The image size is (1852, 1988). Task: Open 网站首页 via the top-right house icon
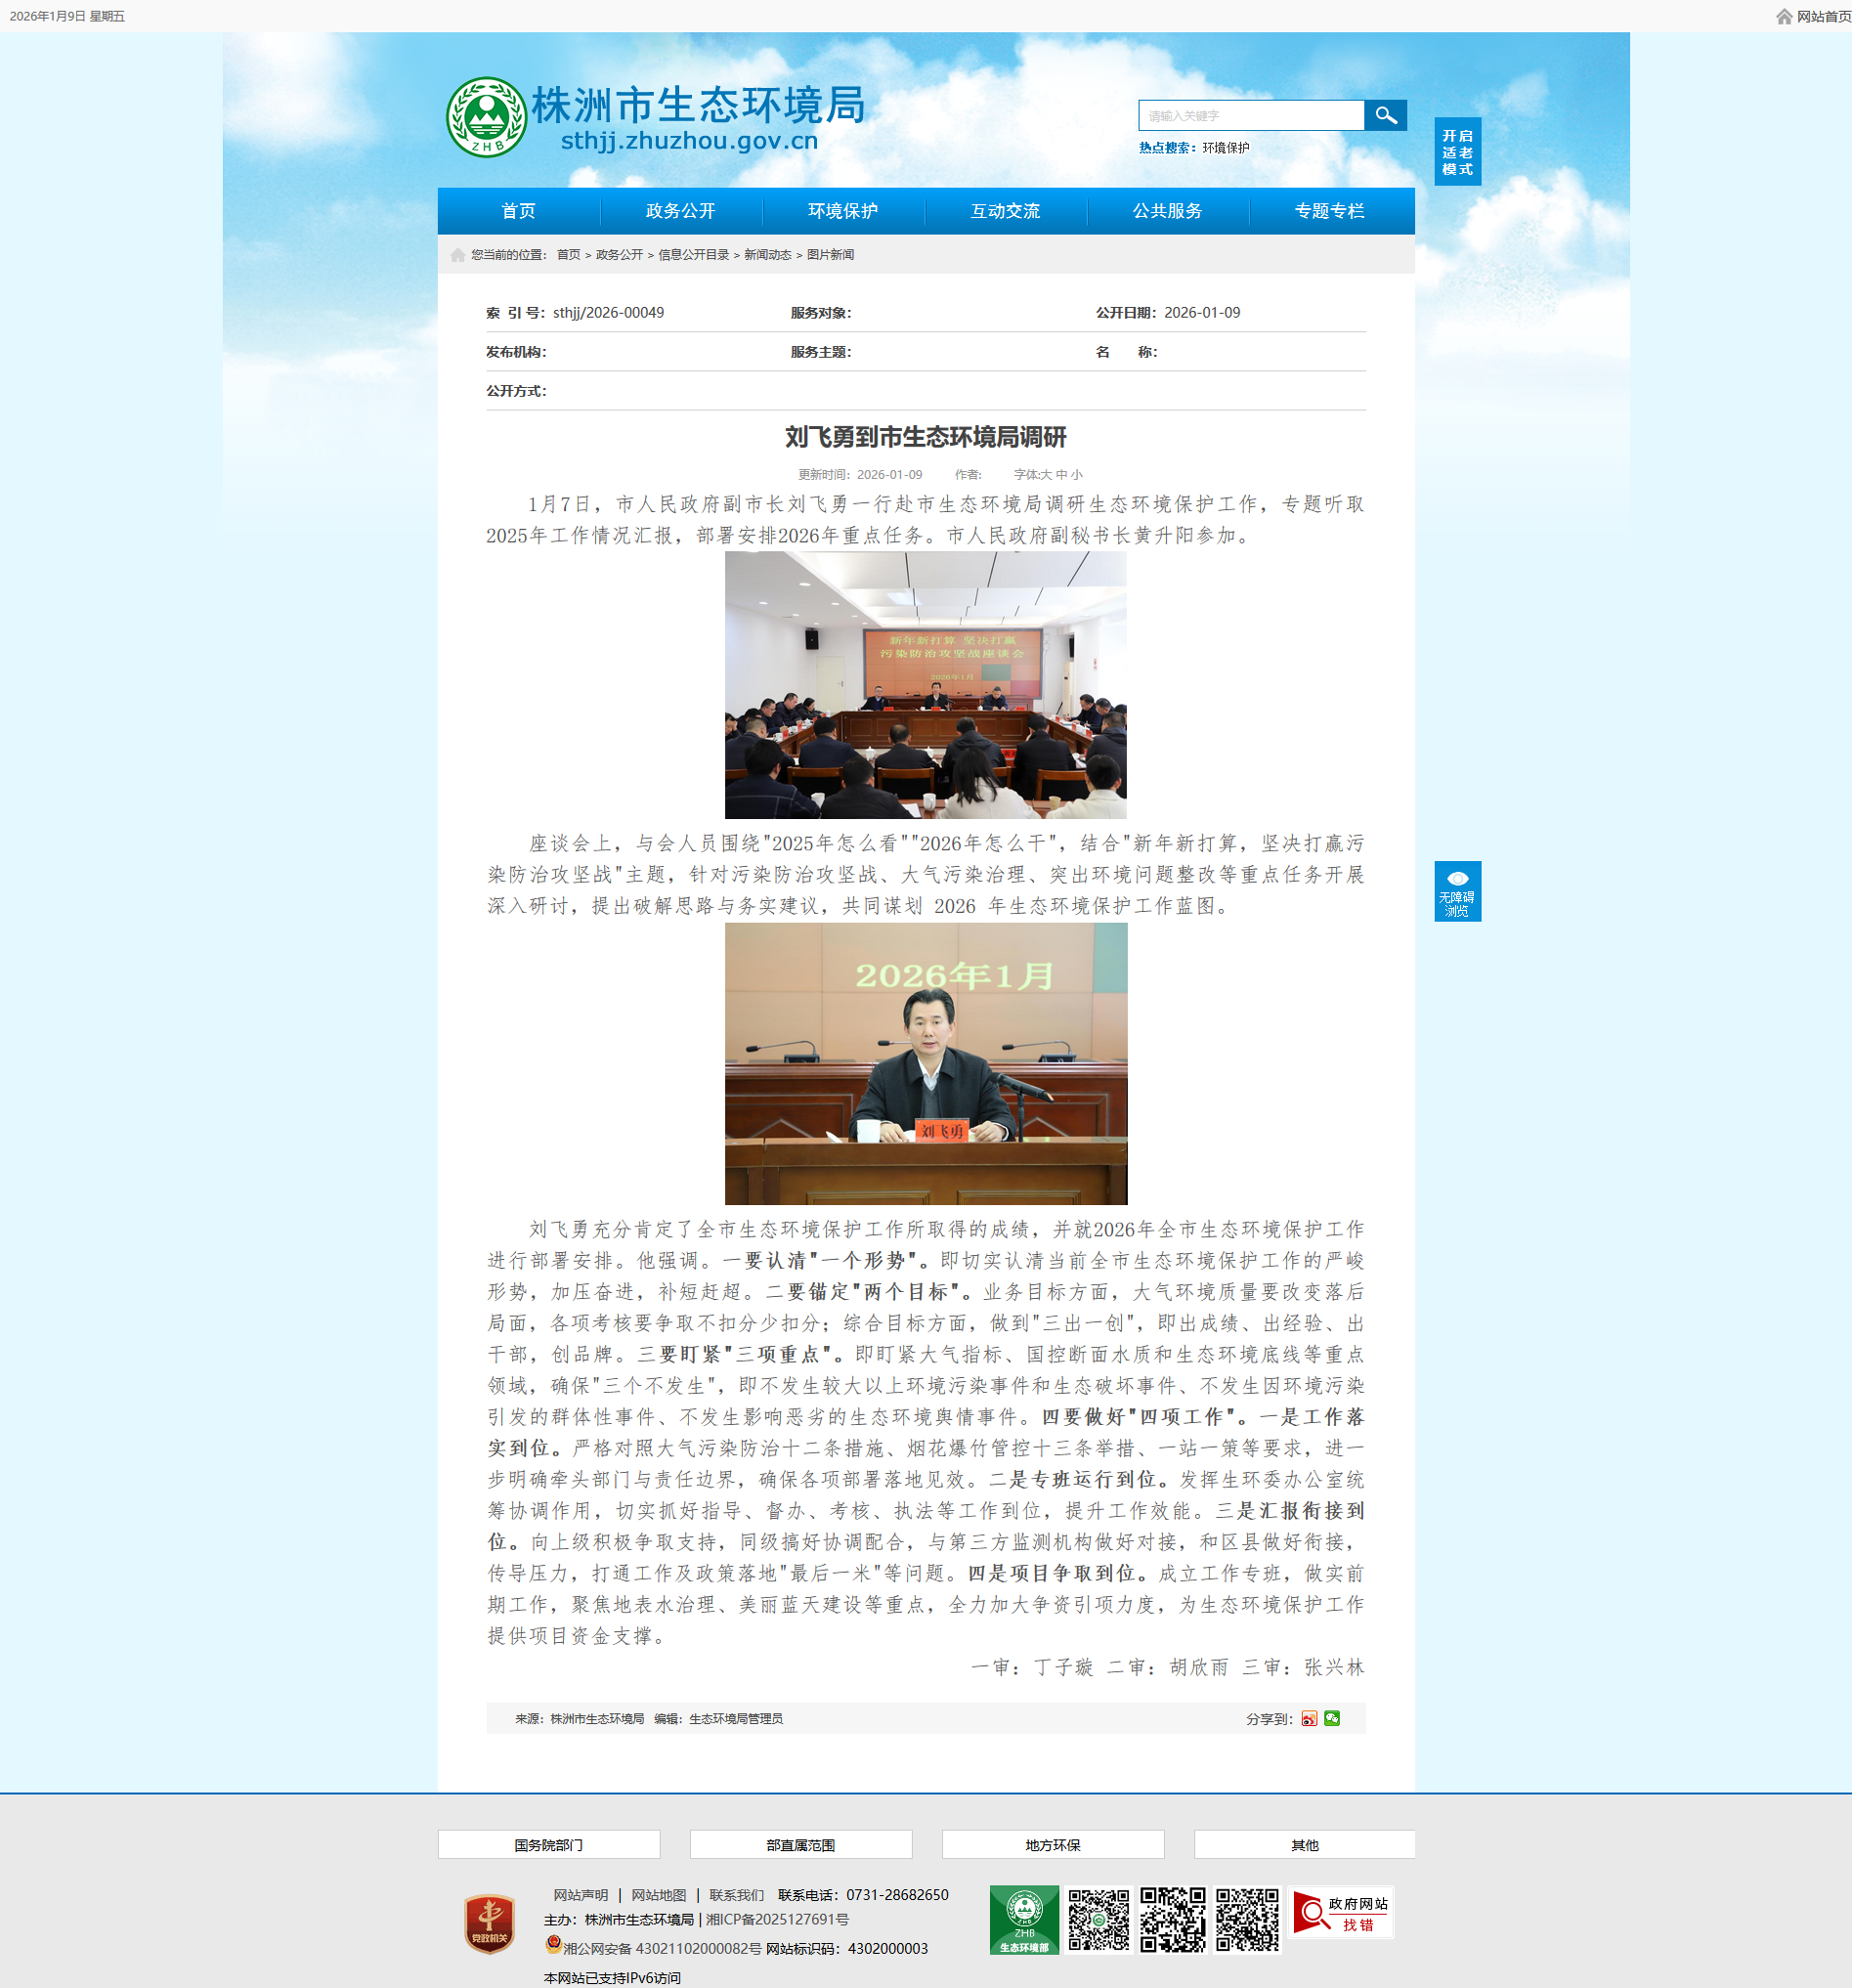pos(1783,16)
